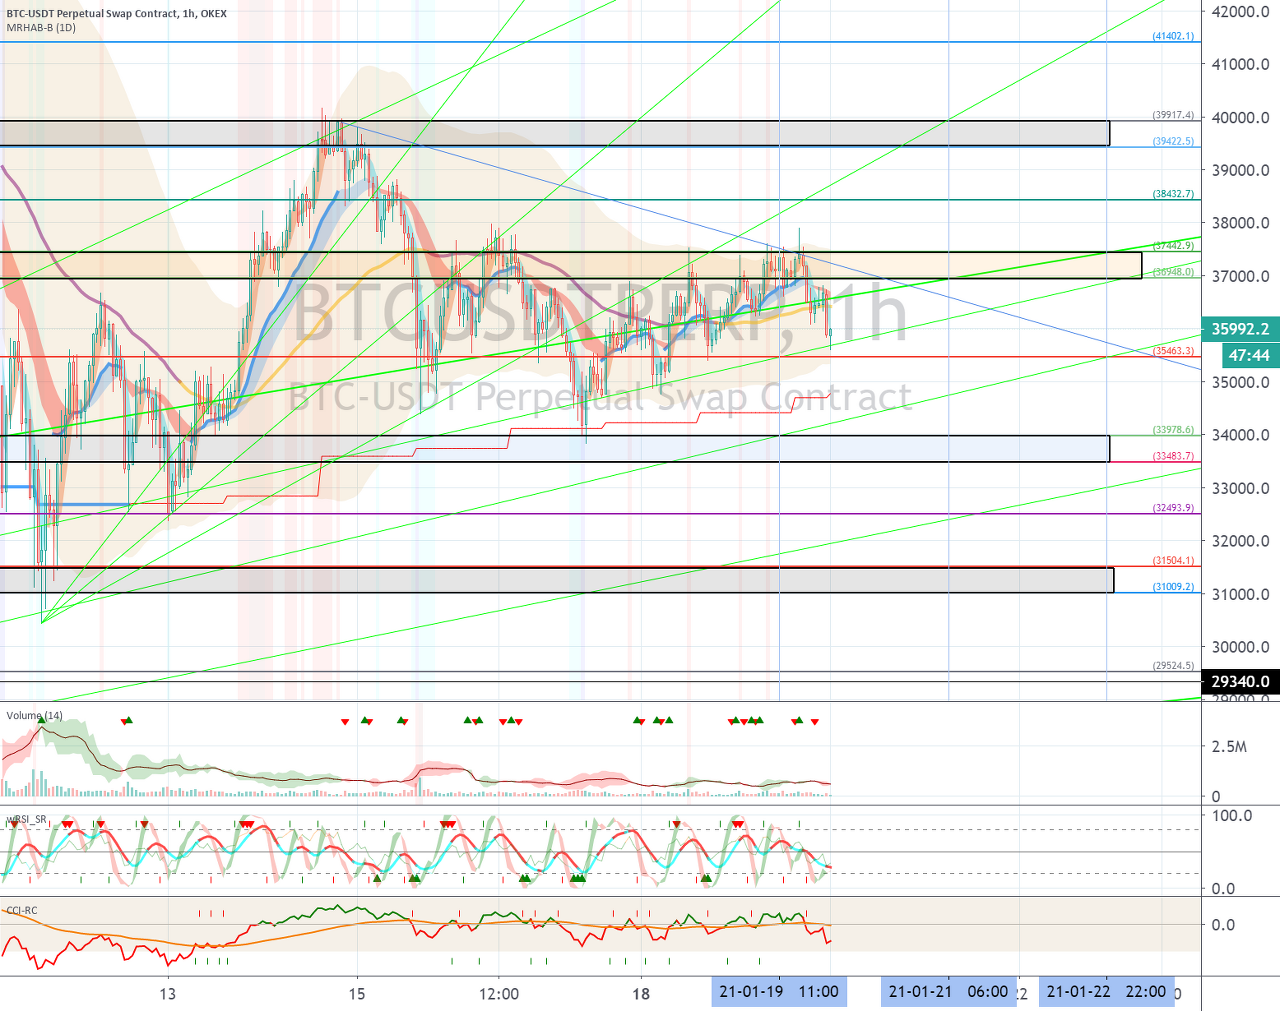Click the 41000.0 price axis label

1241,64
